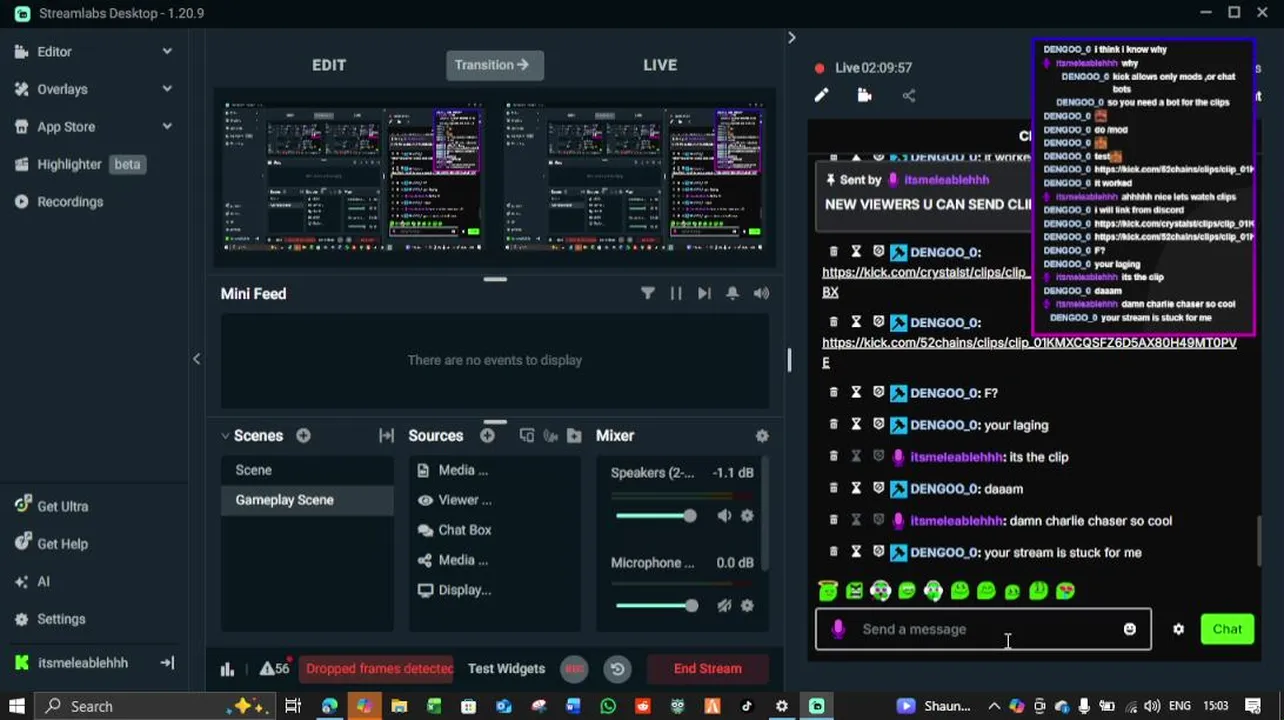1284x720 pixels.
Task: Click the Test Widgets button
Action: coord(507,669)
